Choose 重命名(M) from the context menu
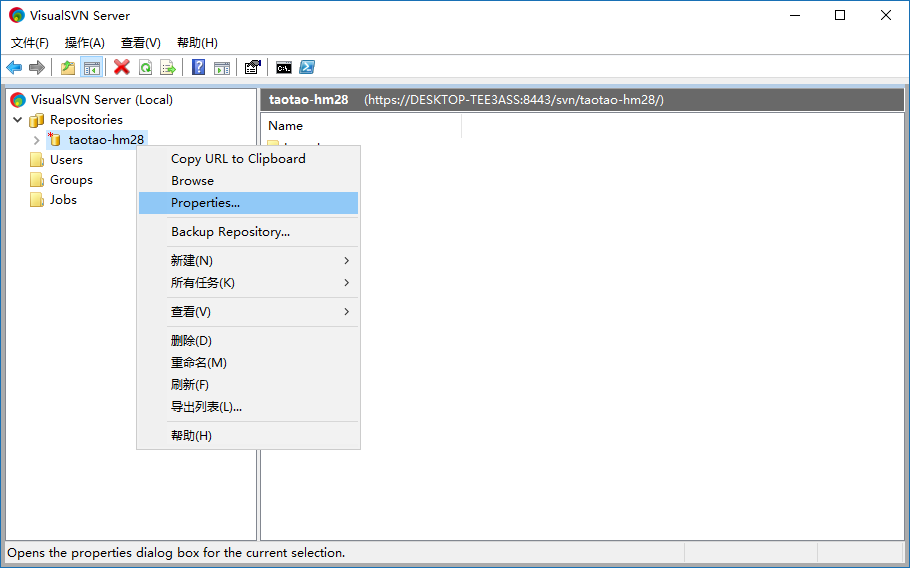This screenshot has width=910, height=568. (x=248, y=363)
